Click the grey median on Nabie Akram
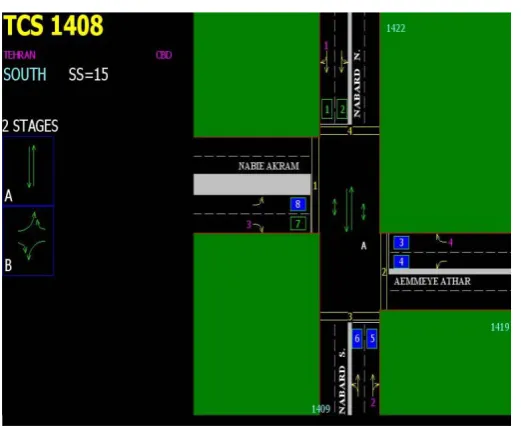Viewport: 521px width, 426px height. click(x=252, y=184)
